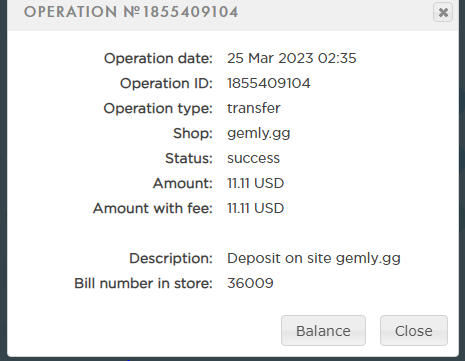Click the Amount with fee label
465x361 pixels.
pyautogui.click(x=153, y=208)
